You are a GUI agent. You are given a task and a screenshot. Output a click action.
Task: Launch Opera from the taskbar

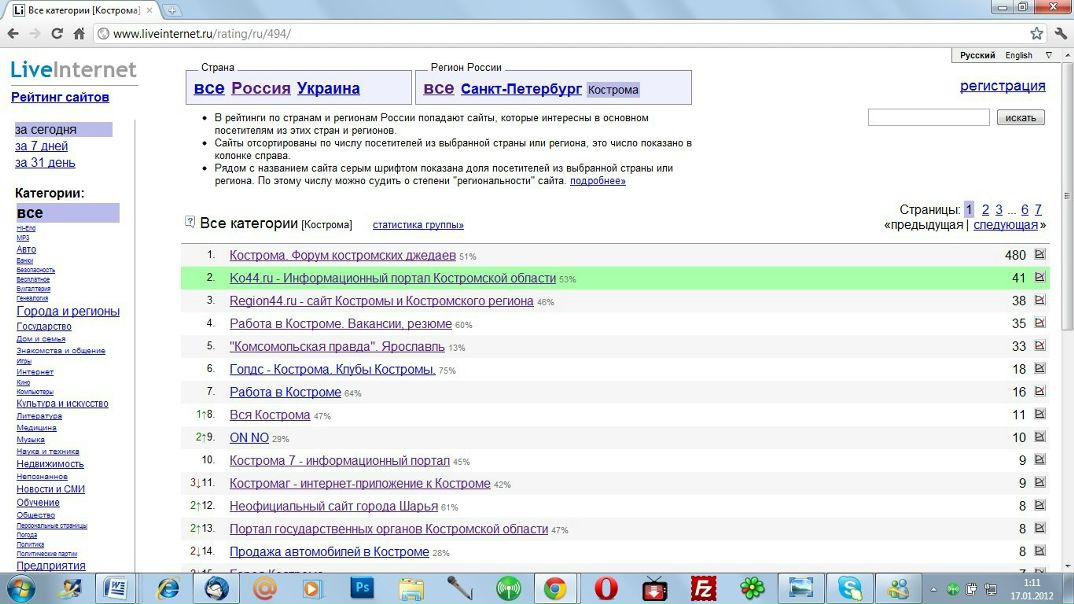[x=605, y=588]
